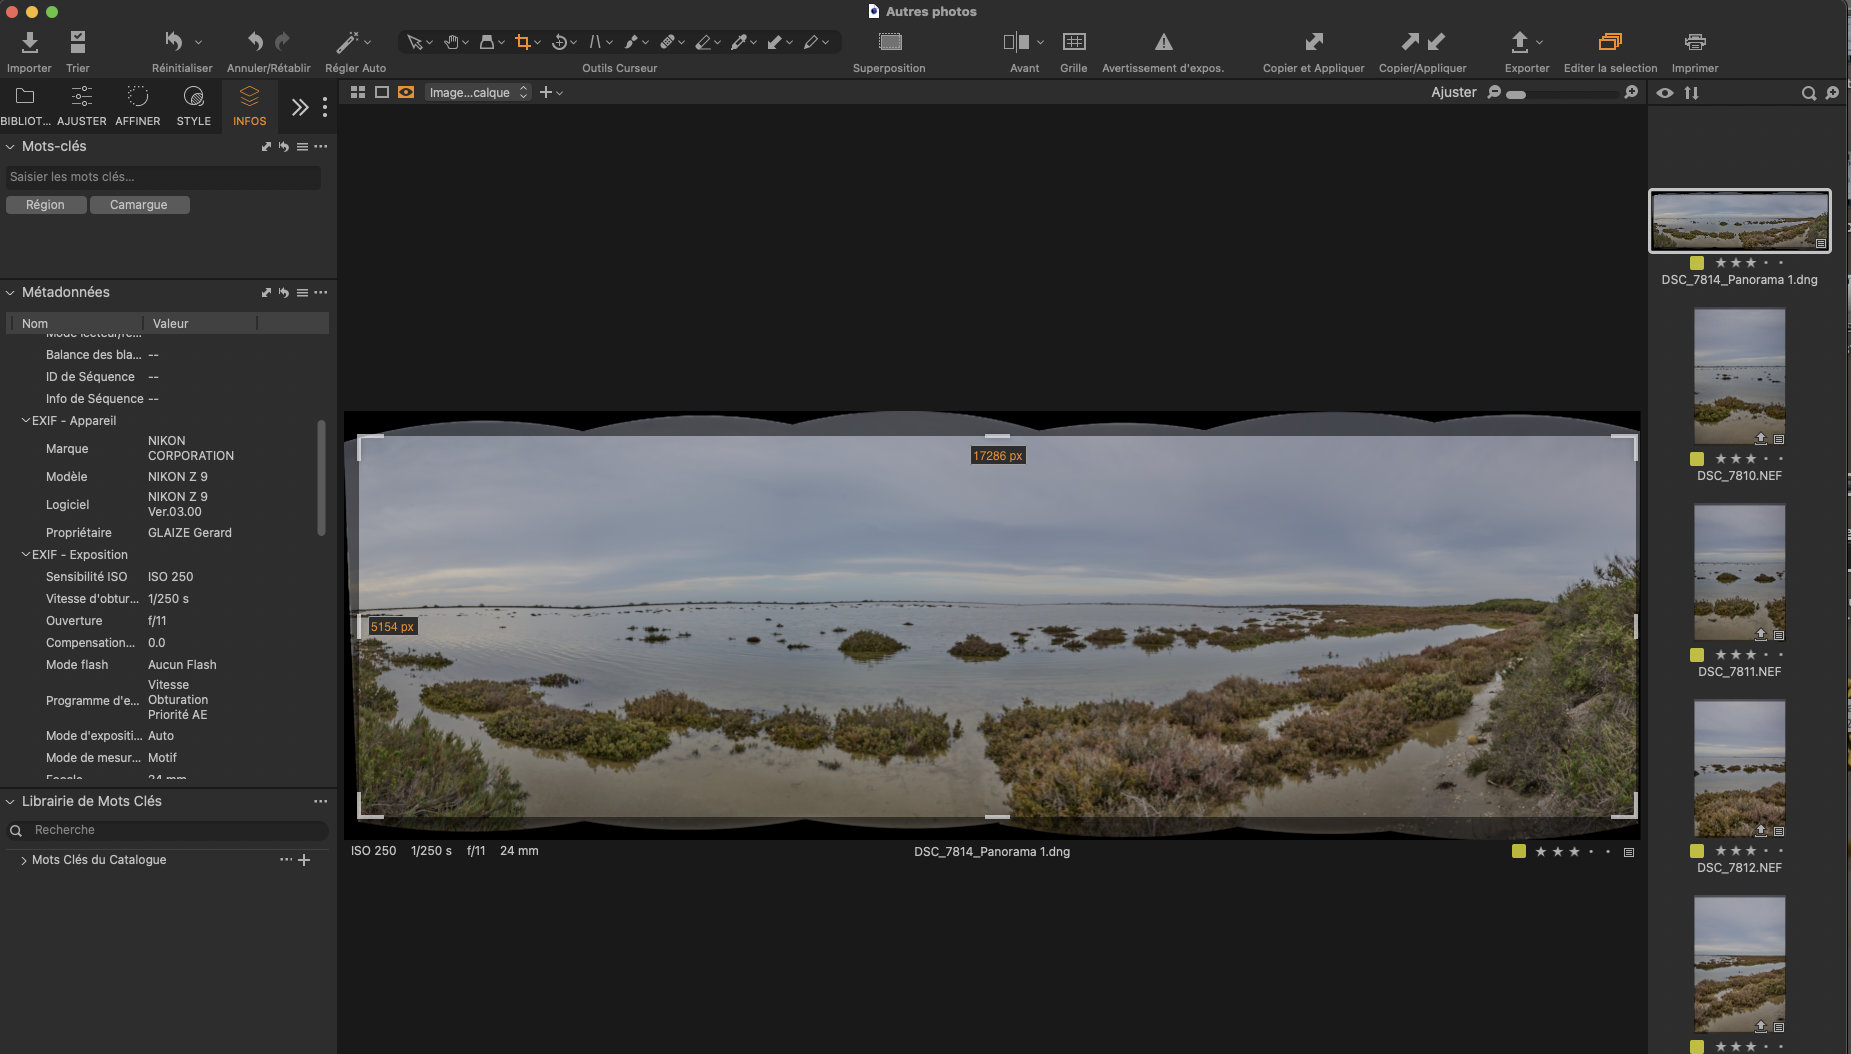Collapse the Métadonnées panel
The image size is (1851, 1054).
[10, 292]
